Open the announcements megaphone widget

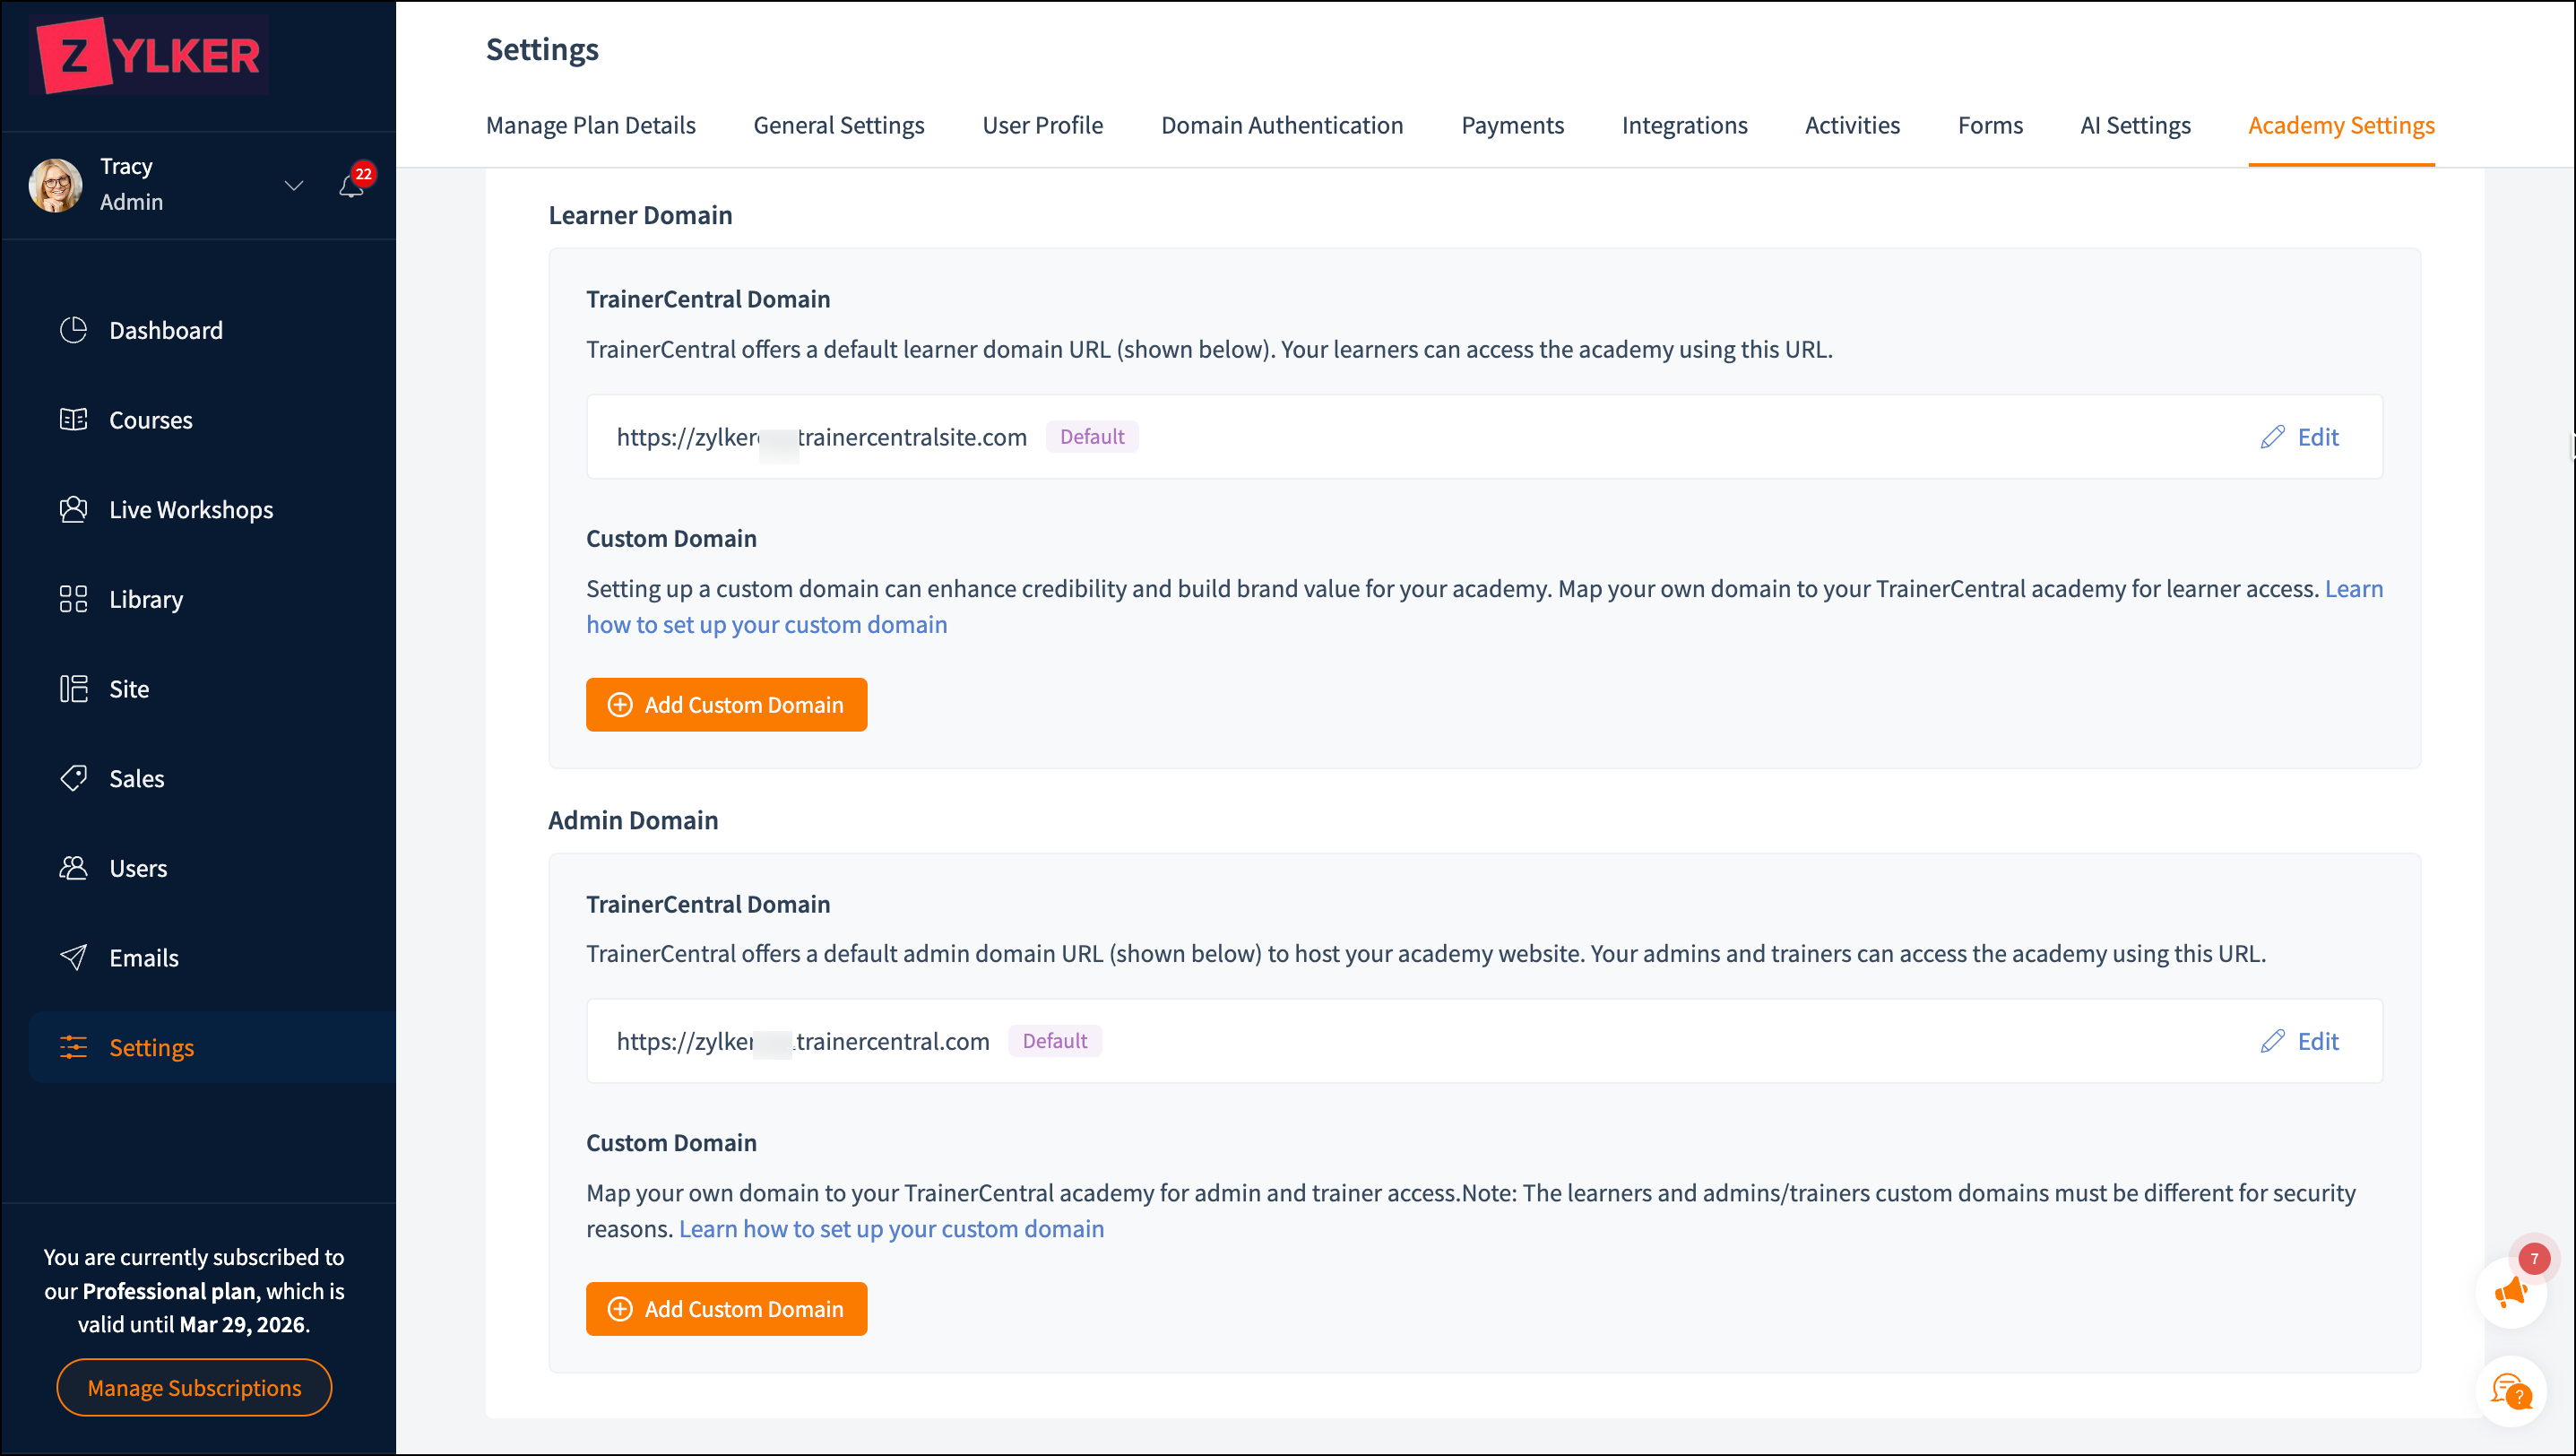[x=2510, y=1293]
